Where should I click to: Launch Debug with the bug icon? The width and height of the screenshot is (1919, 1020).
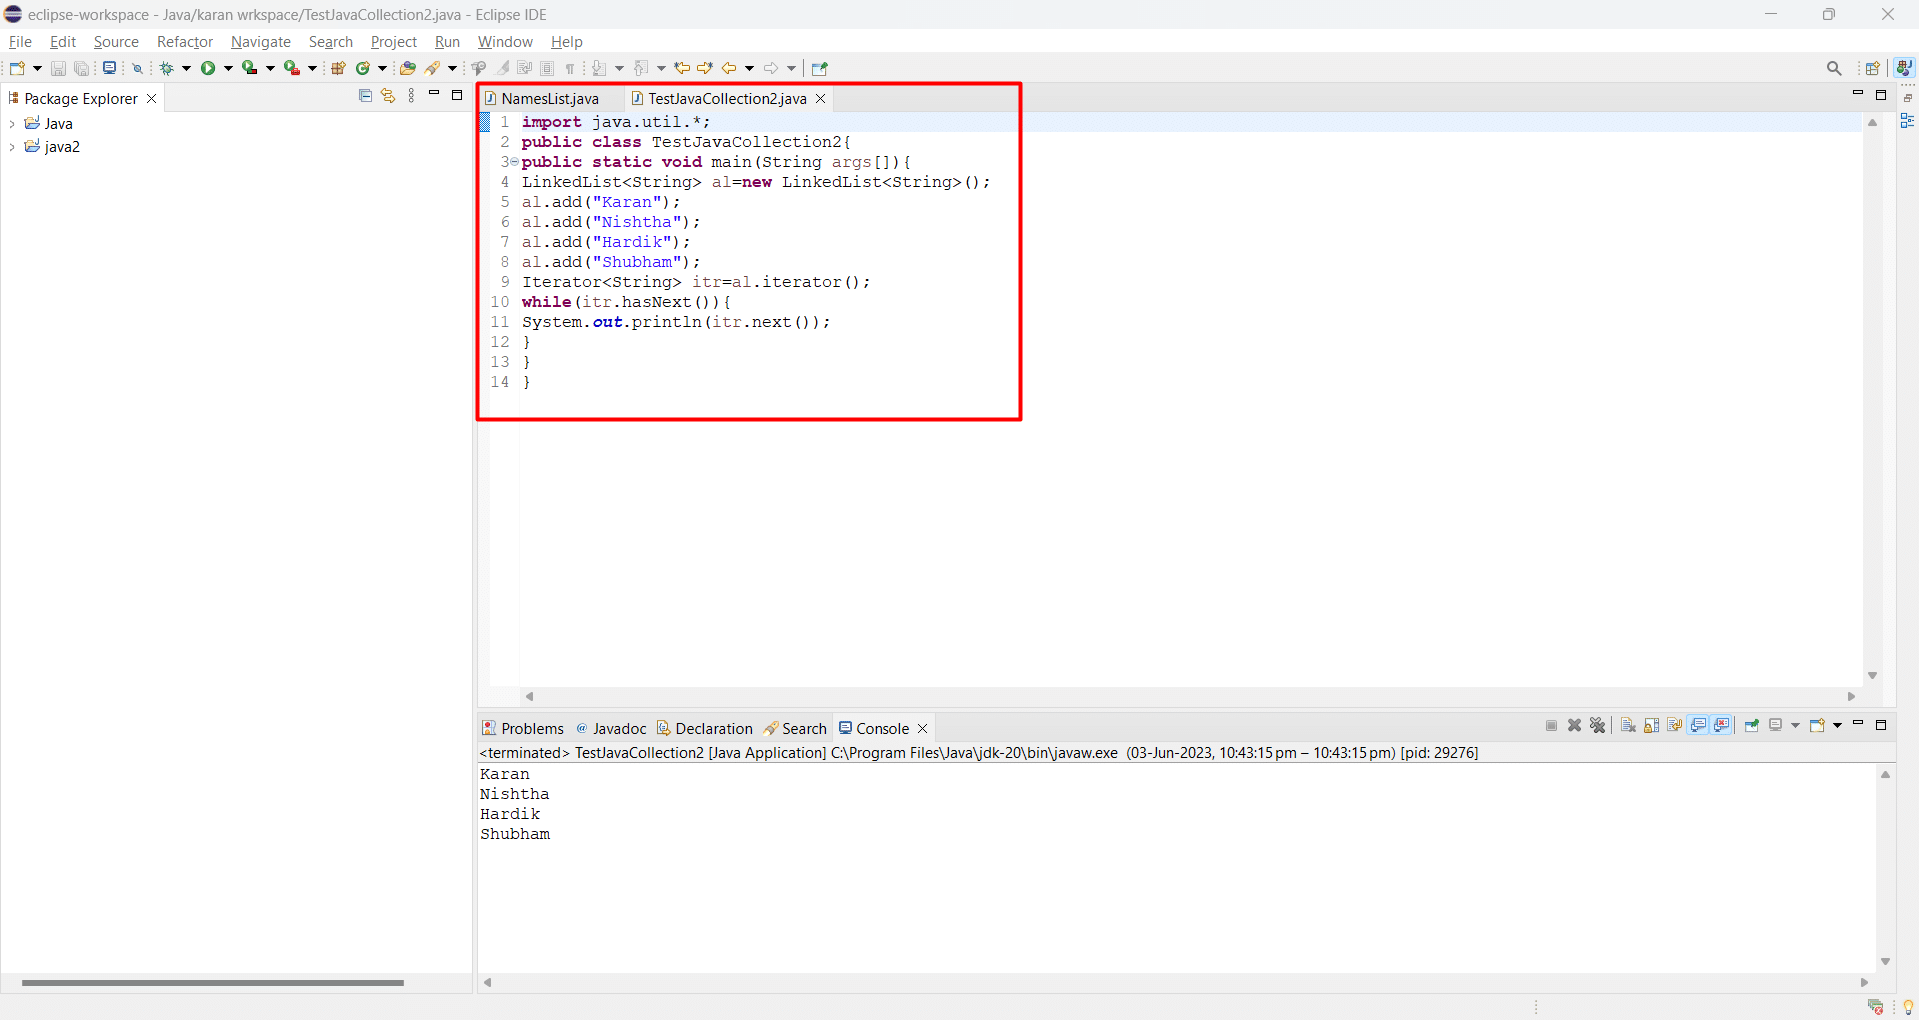click(x=166, y=68)
